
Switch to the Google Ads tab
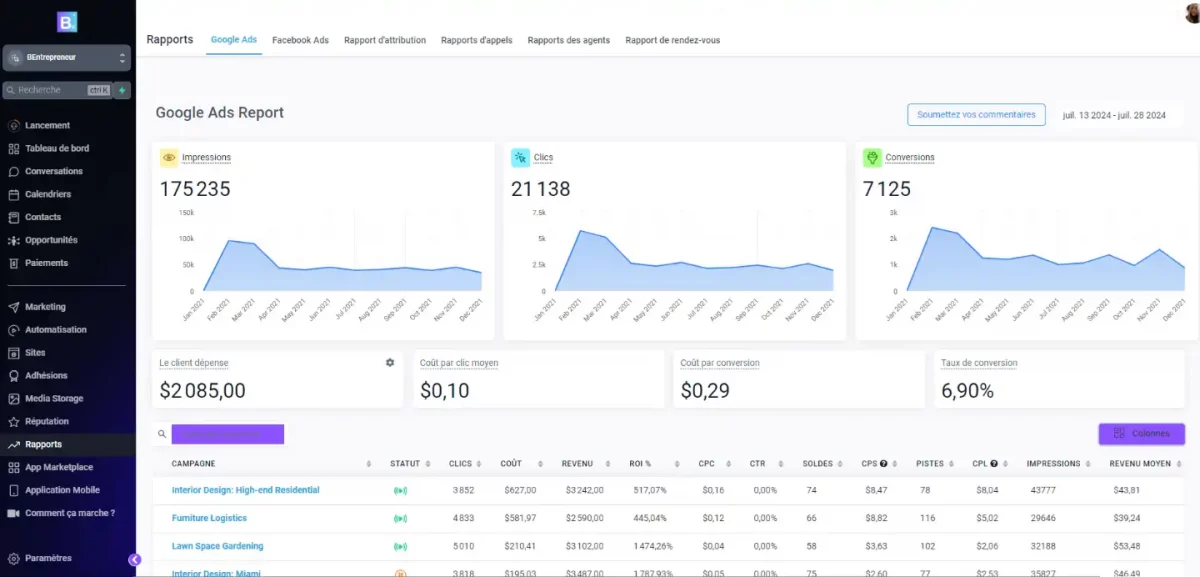(234, 40)
